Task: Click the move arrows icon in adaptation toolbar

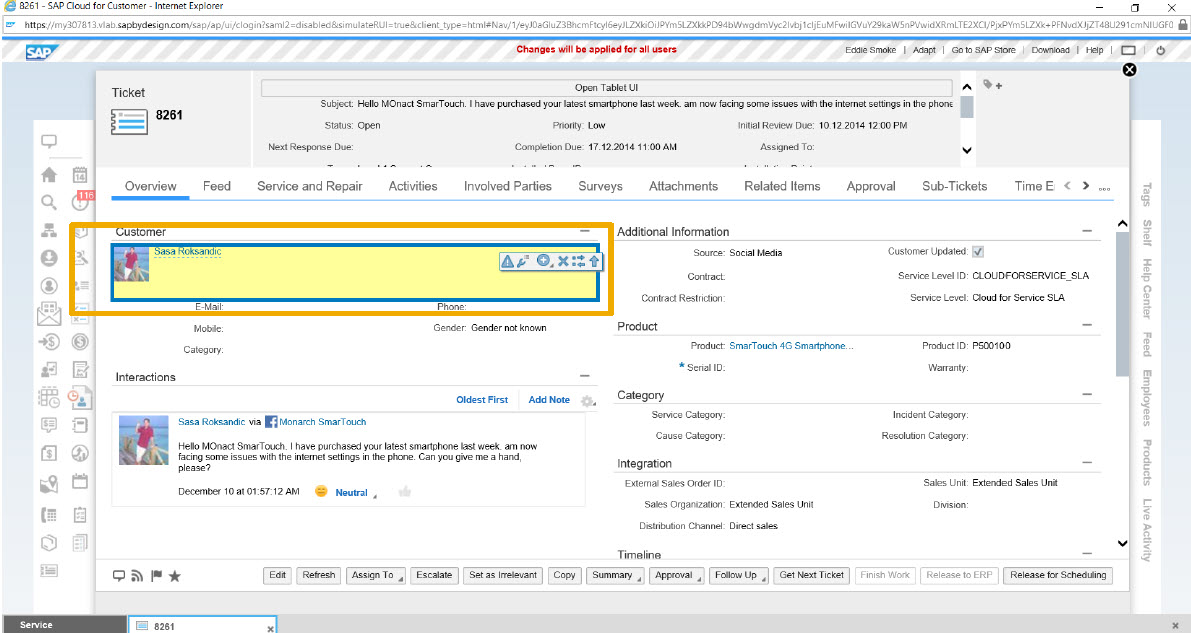Action: (579, 261)
